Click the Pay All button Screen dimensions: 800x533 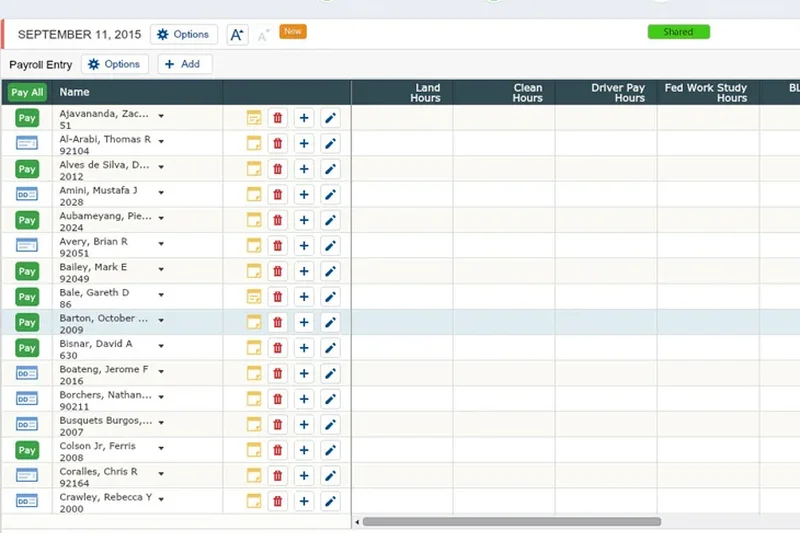[27, 92]
